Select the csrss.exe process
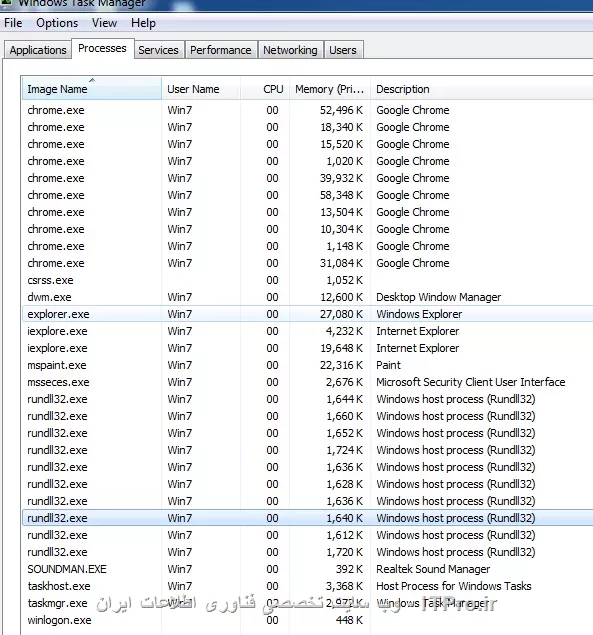Image resolution: width=593 pixels, height=635 pixels. point(308,280)
